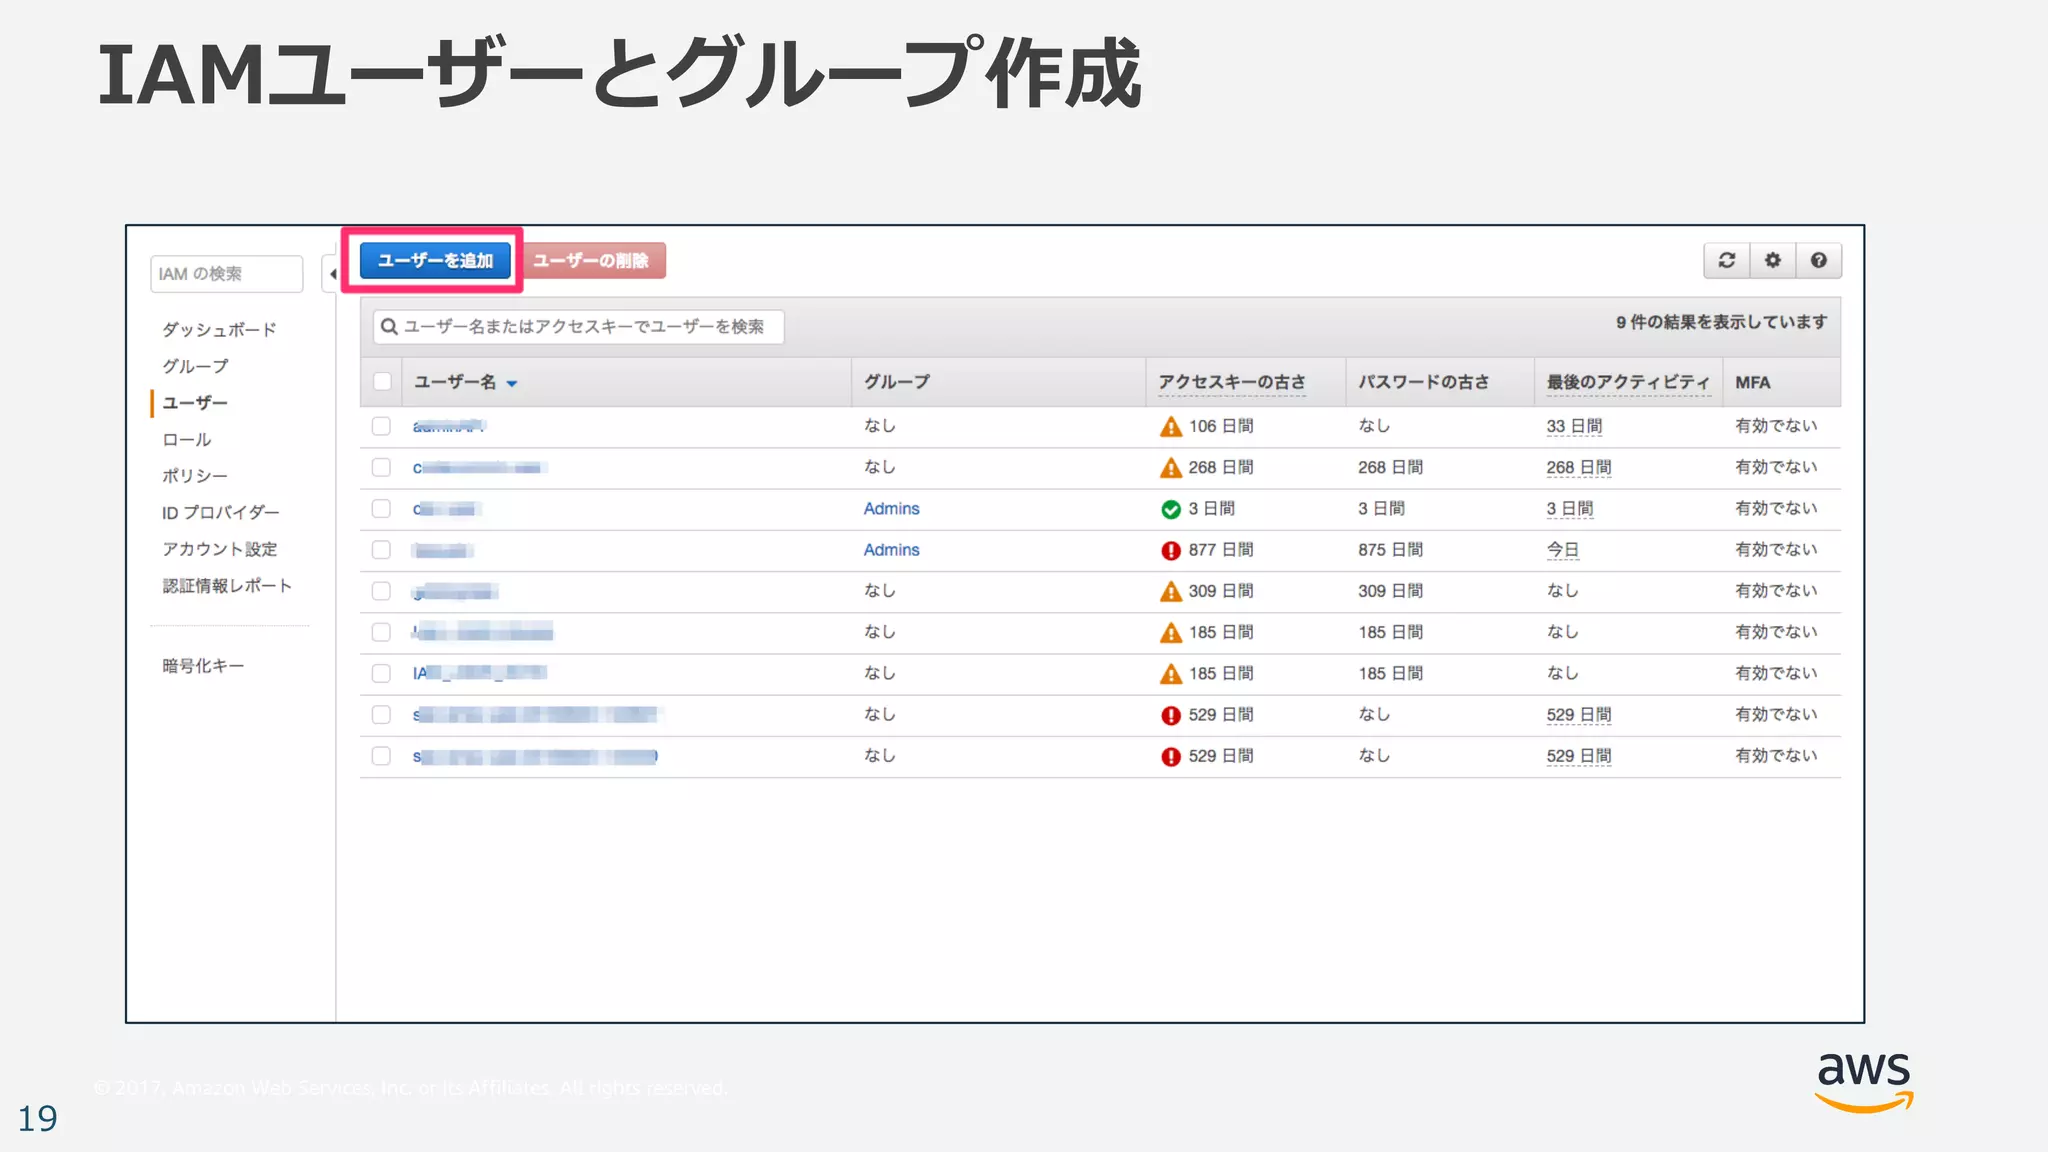Sort by the ユーザー名 column dropdown arrow
Screen dimensions: 2048x1152
point(512,383)
